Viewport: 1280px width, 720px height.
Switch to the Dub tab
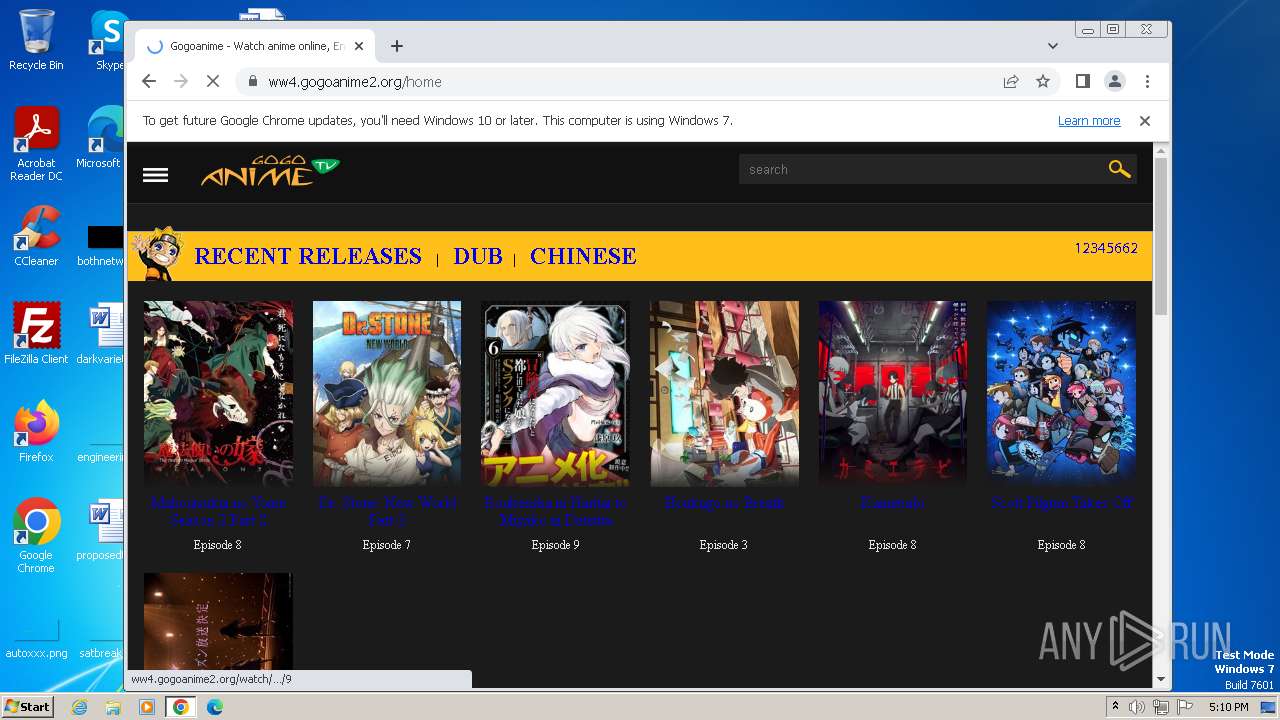pos(478,256)
